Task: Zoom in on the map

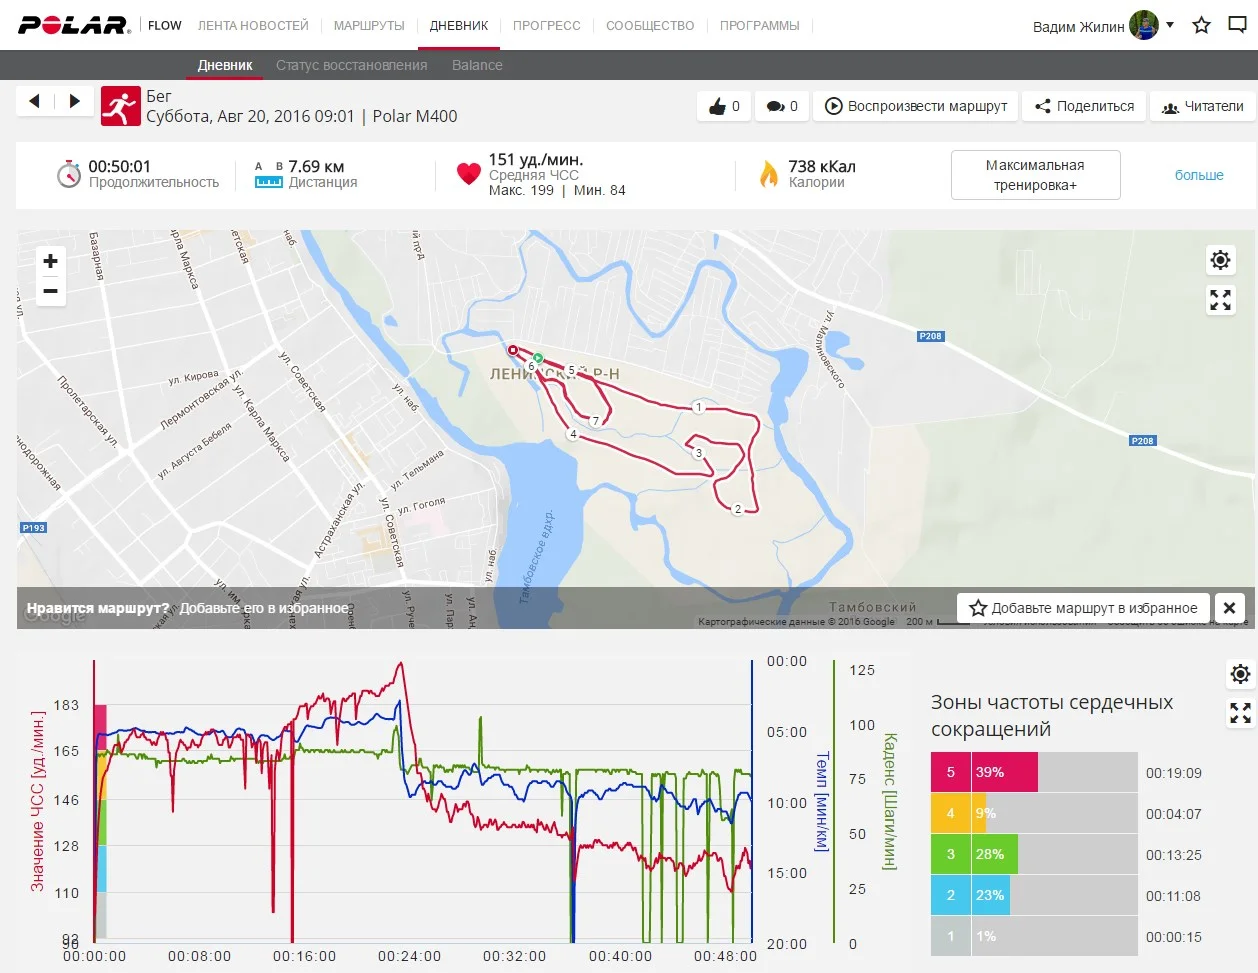Action: tap(50, 261)
